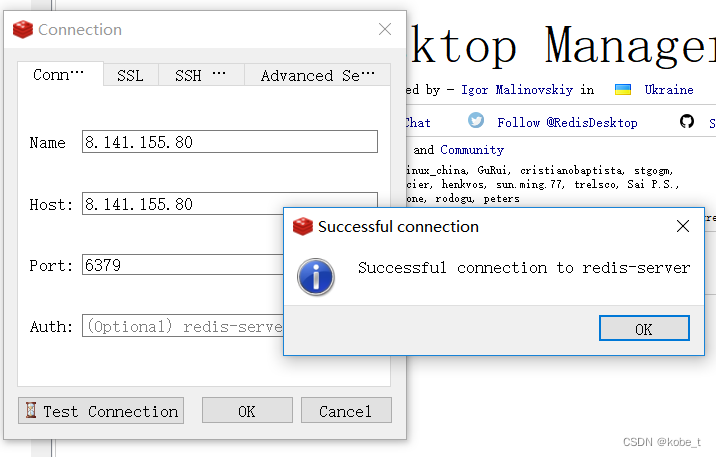Open the partially visible Chat link

point(418,122)
